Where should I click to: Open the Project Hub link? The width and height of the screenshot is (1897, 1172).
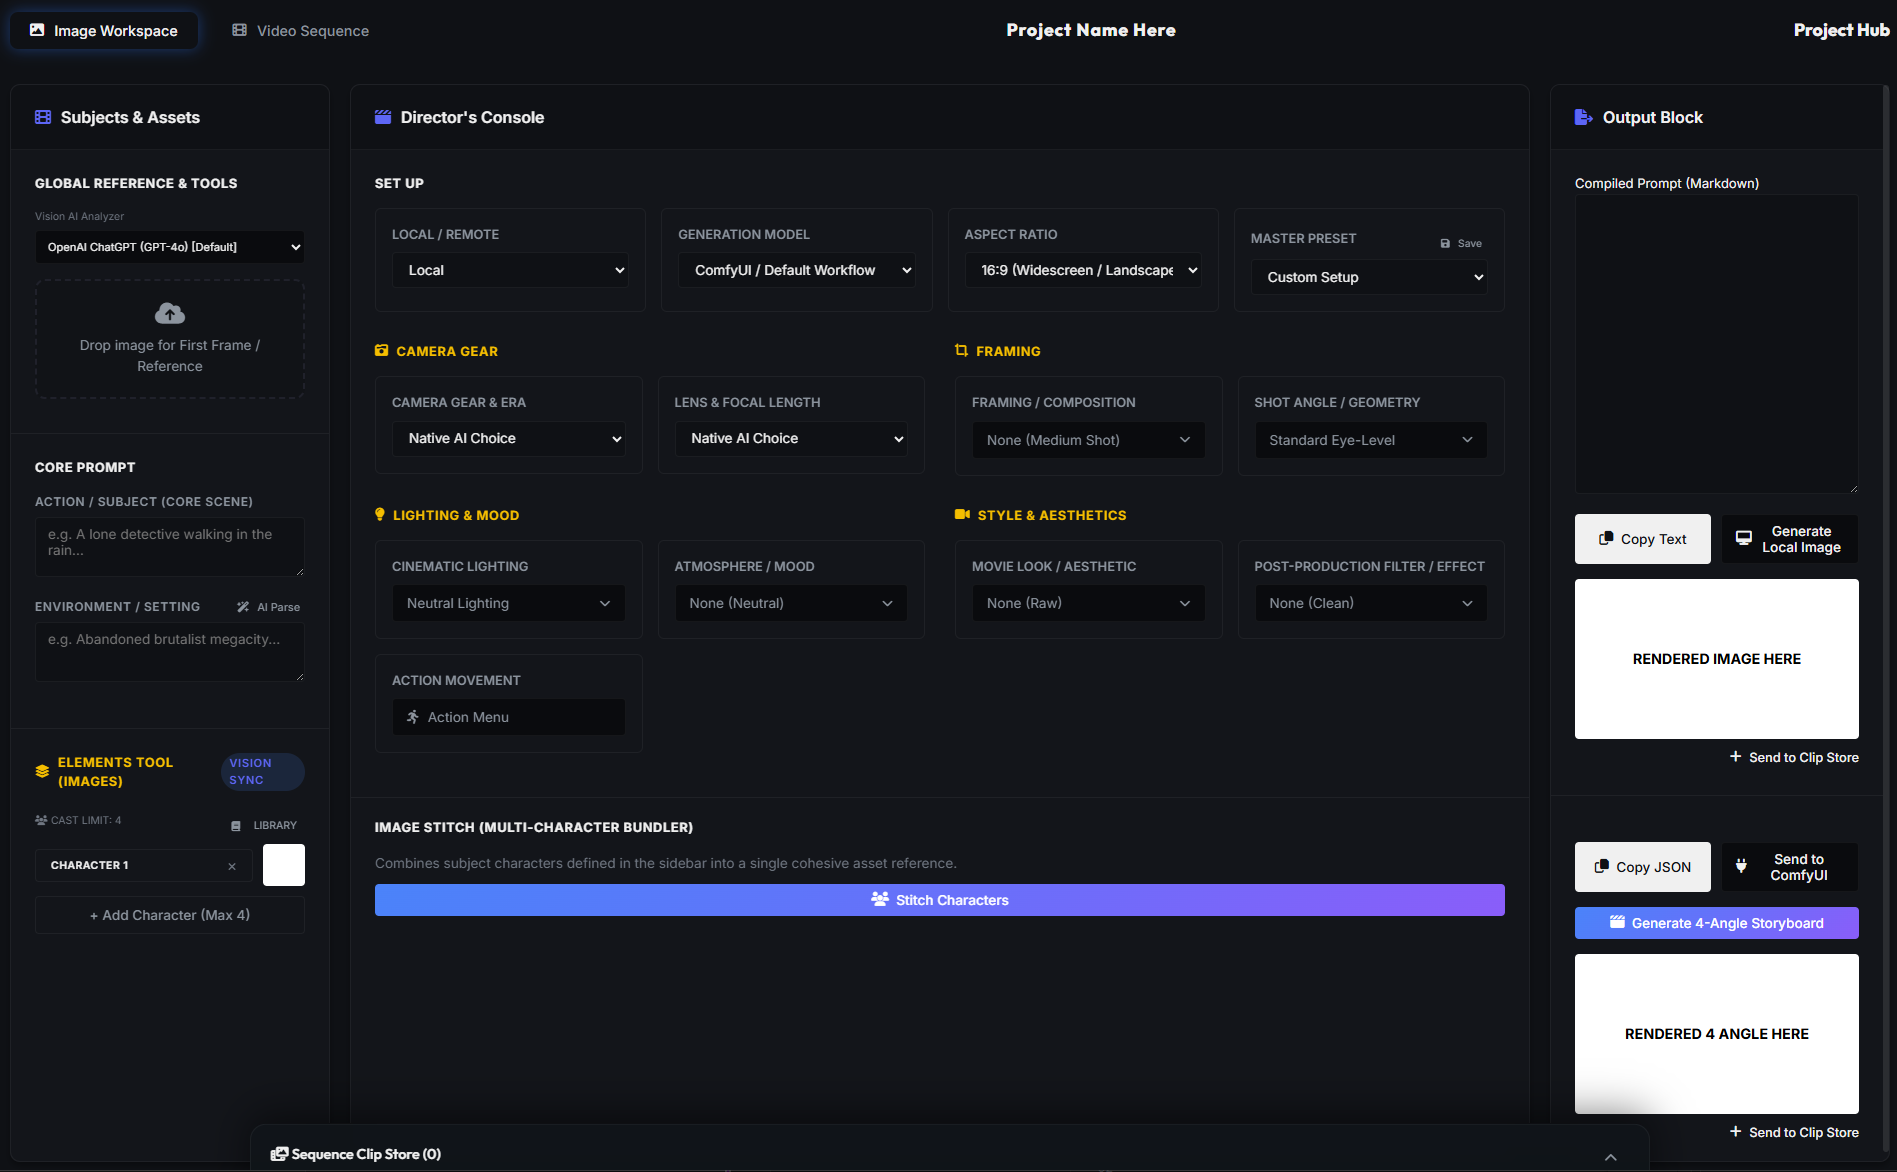pyautogui.click(x=1841, y=30)
